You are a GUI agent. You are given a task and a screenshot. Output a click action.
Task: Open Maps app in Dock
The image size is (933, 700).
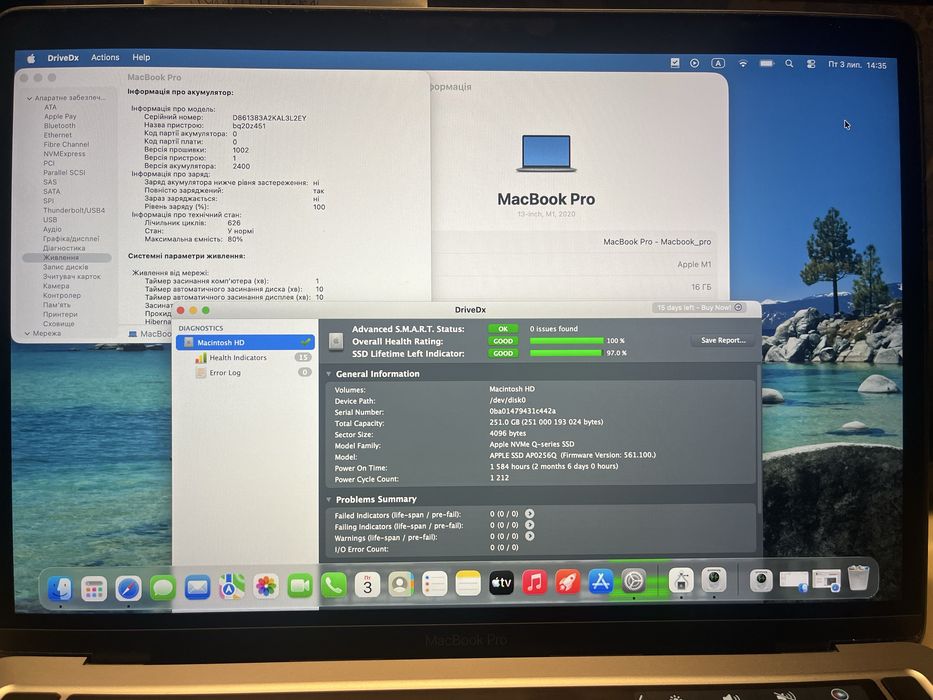click(231, 588)
